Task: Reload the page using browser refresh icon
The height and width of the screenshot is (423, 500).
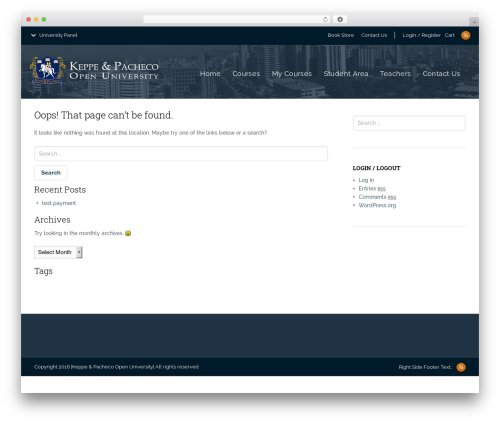Action: pyautogui.click(x=325, y=19)
